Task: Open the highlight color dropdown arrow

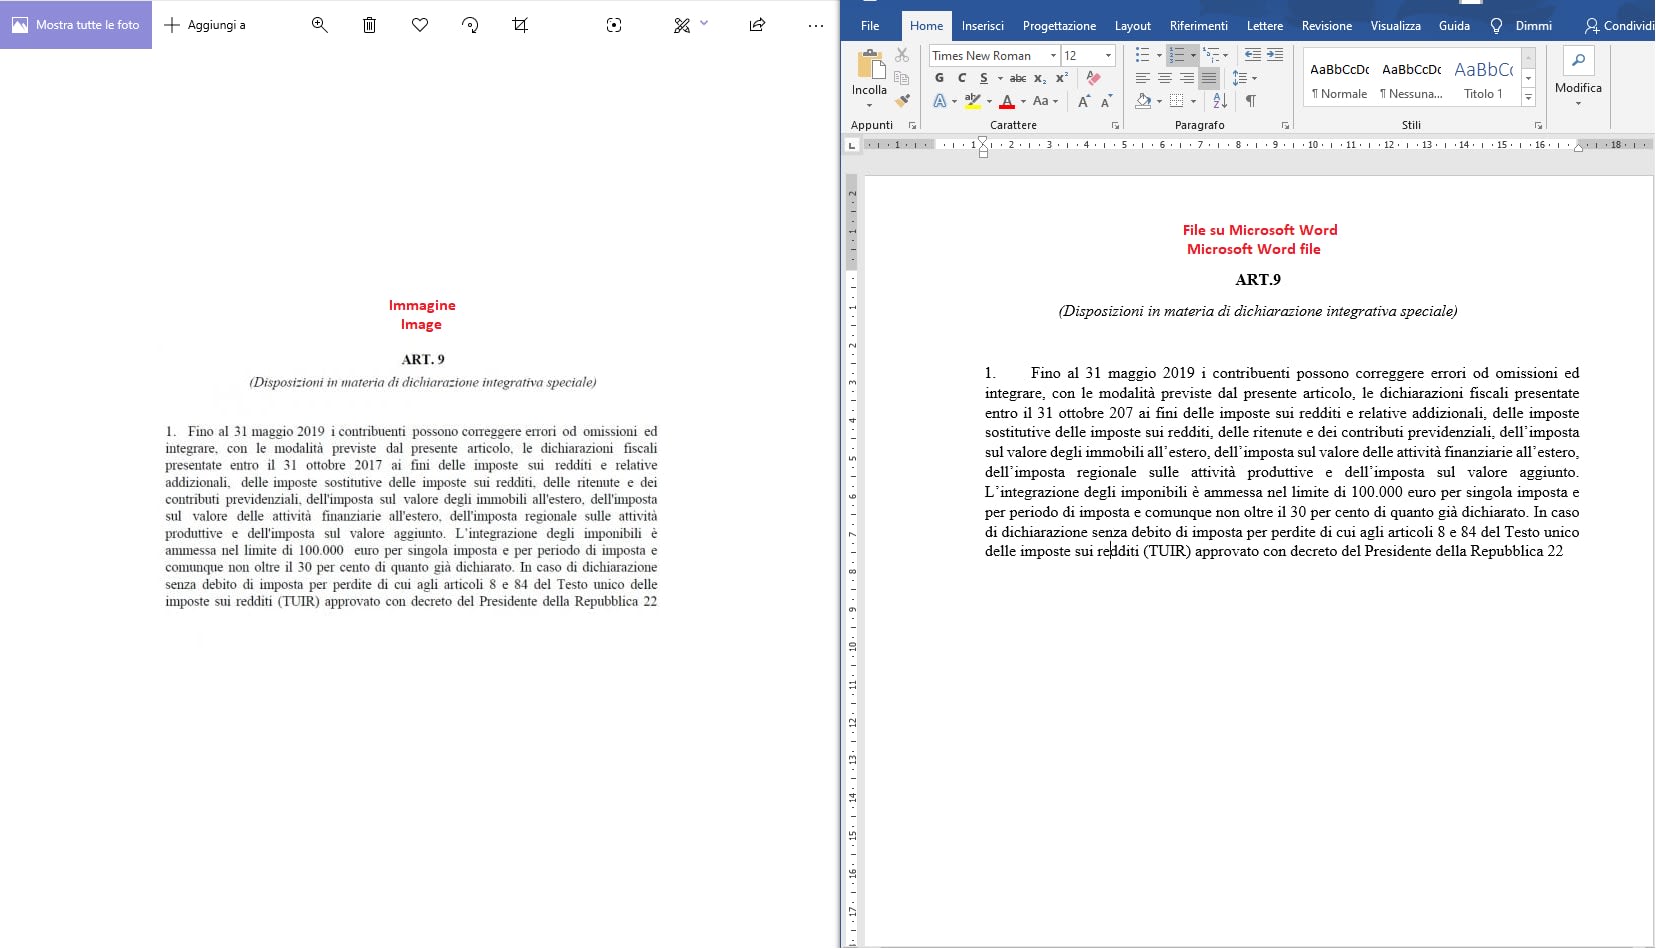Action: pyautogui.click(x=989, y=102)
